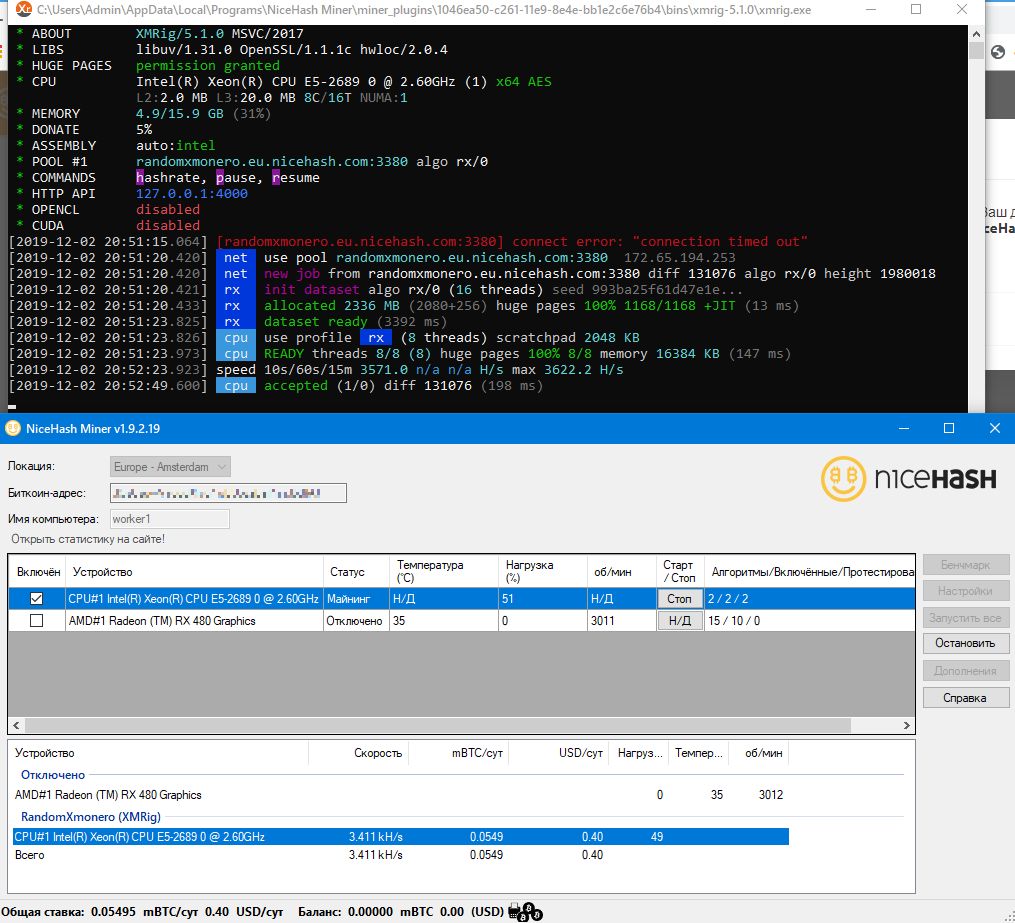1015x923 pixels.
Task: Click AMD#1 Radeon row in lower stats list
Action: point(401,795)
